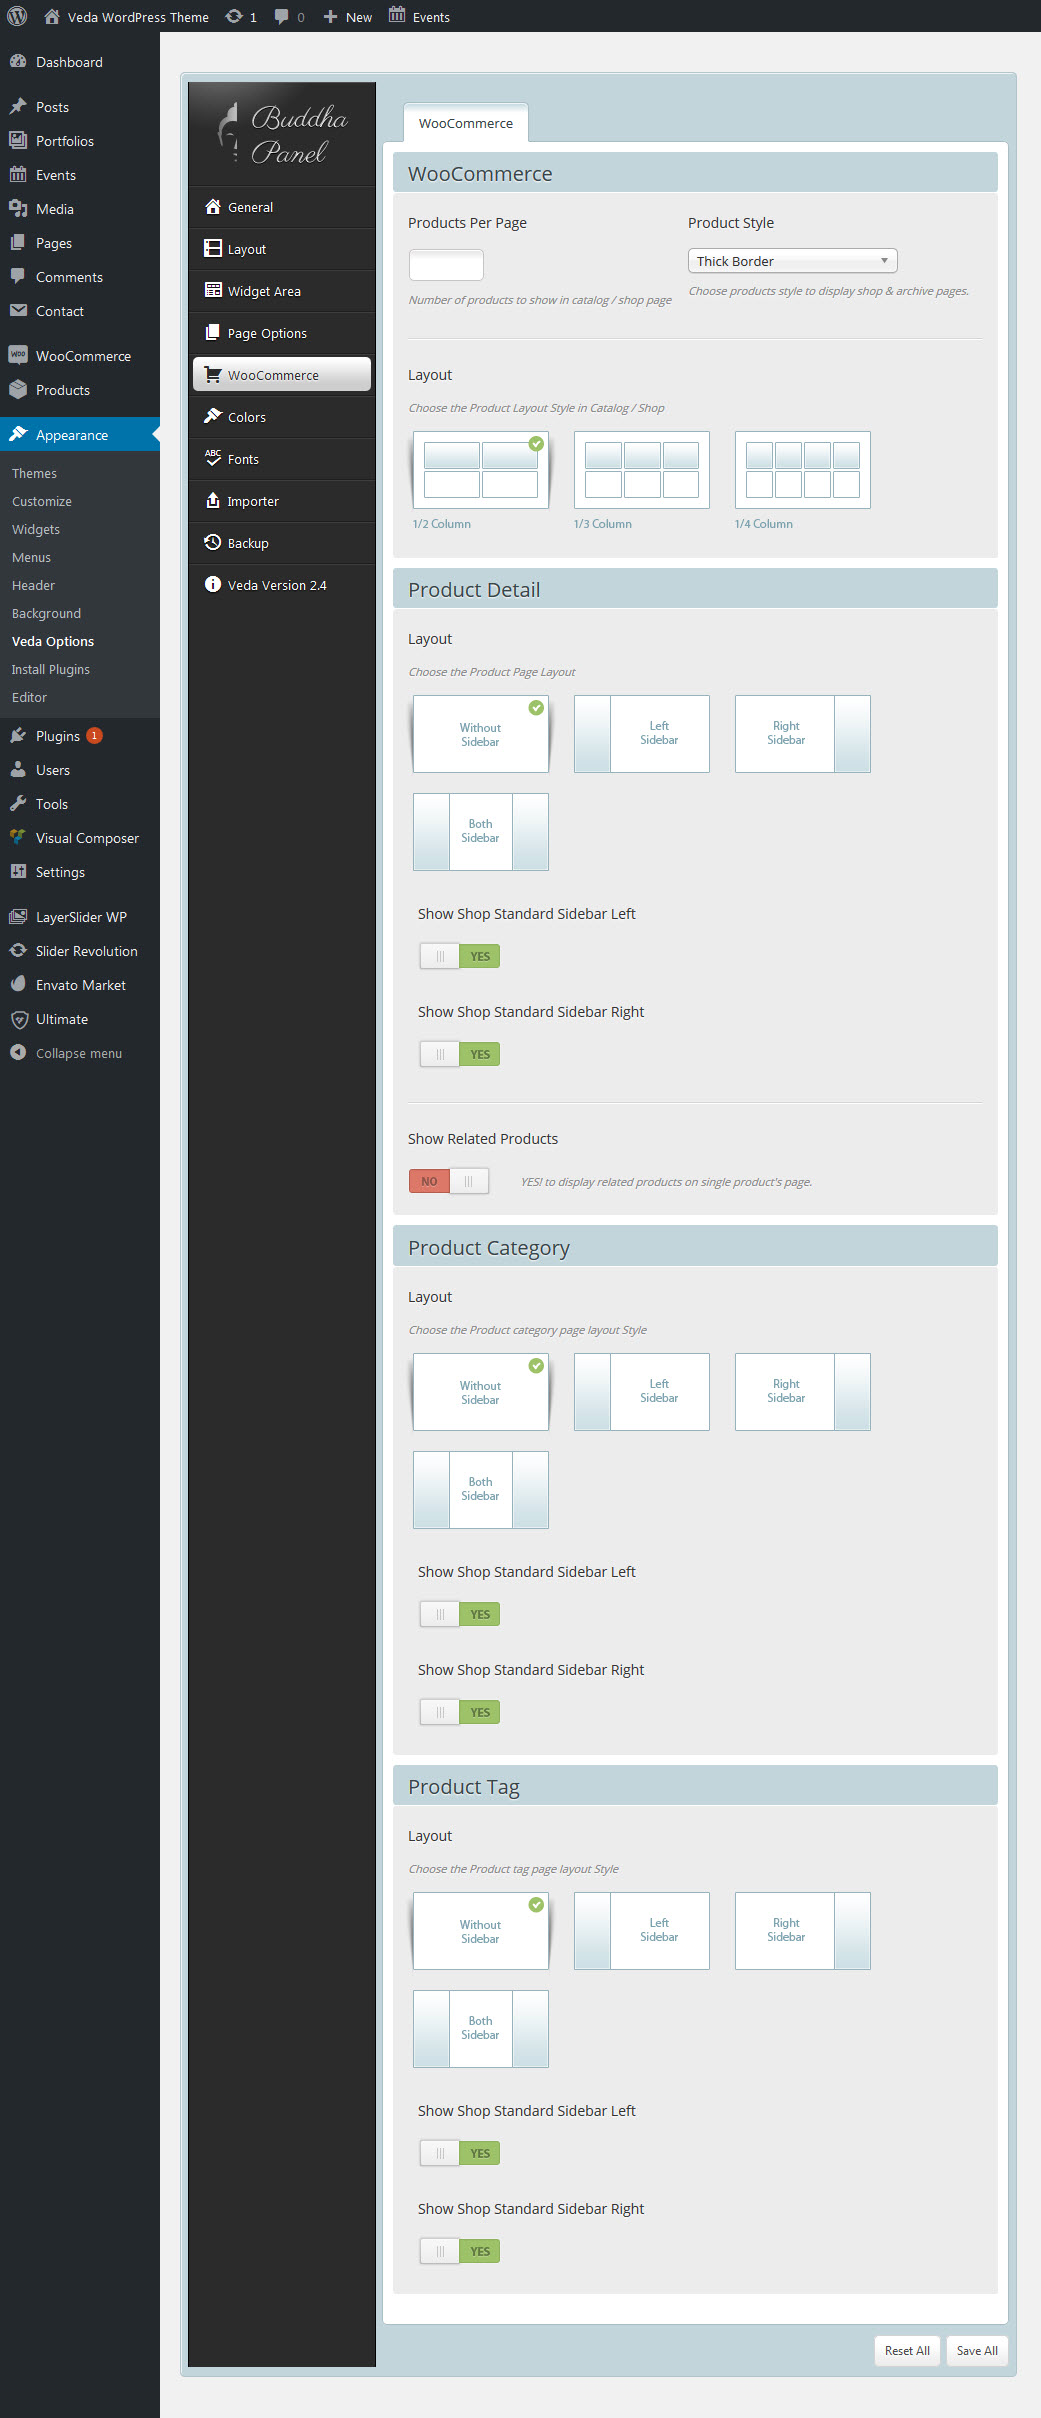Open the New content menu in admin bar
Image resolution: width=1041 pixels, height=2418 pixels.
pos(348,17)
